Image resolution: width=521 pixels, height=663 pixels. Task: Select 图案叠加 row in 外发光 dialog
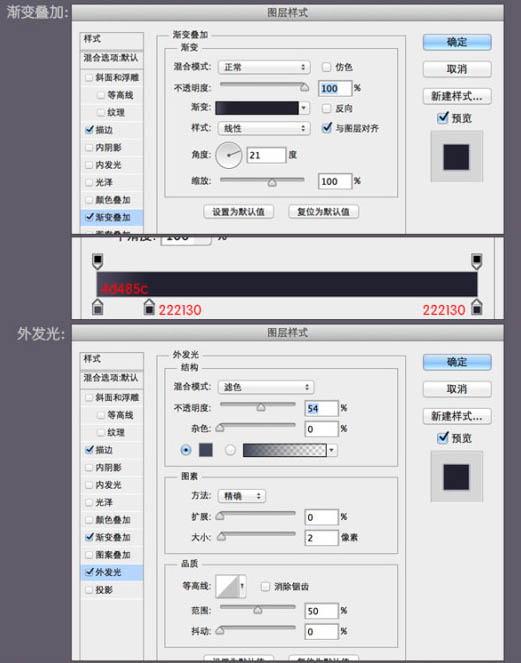point(112,555)
